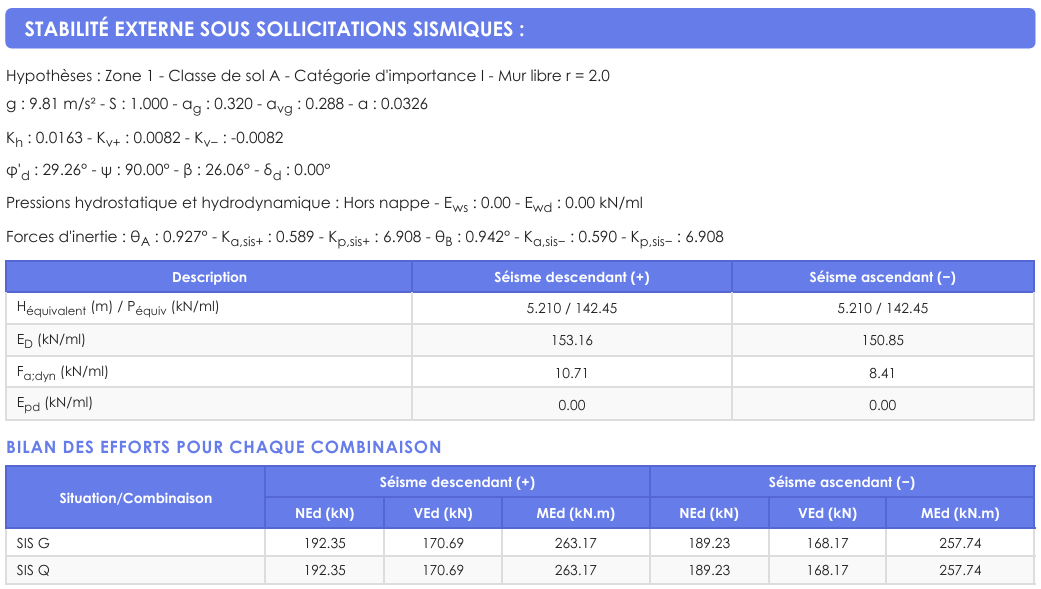Click the 'Description' column header
This screenshot has width=1041, height=589.
click(x=209, y=277)
